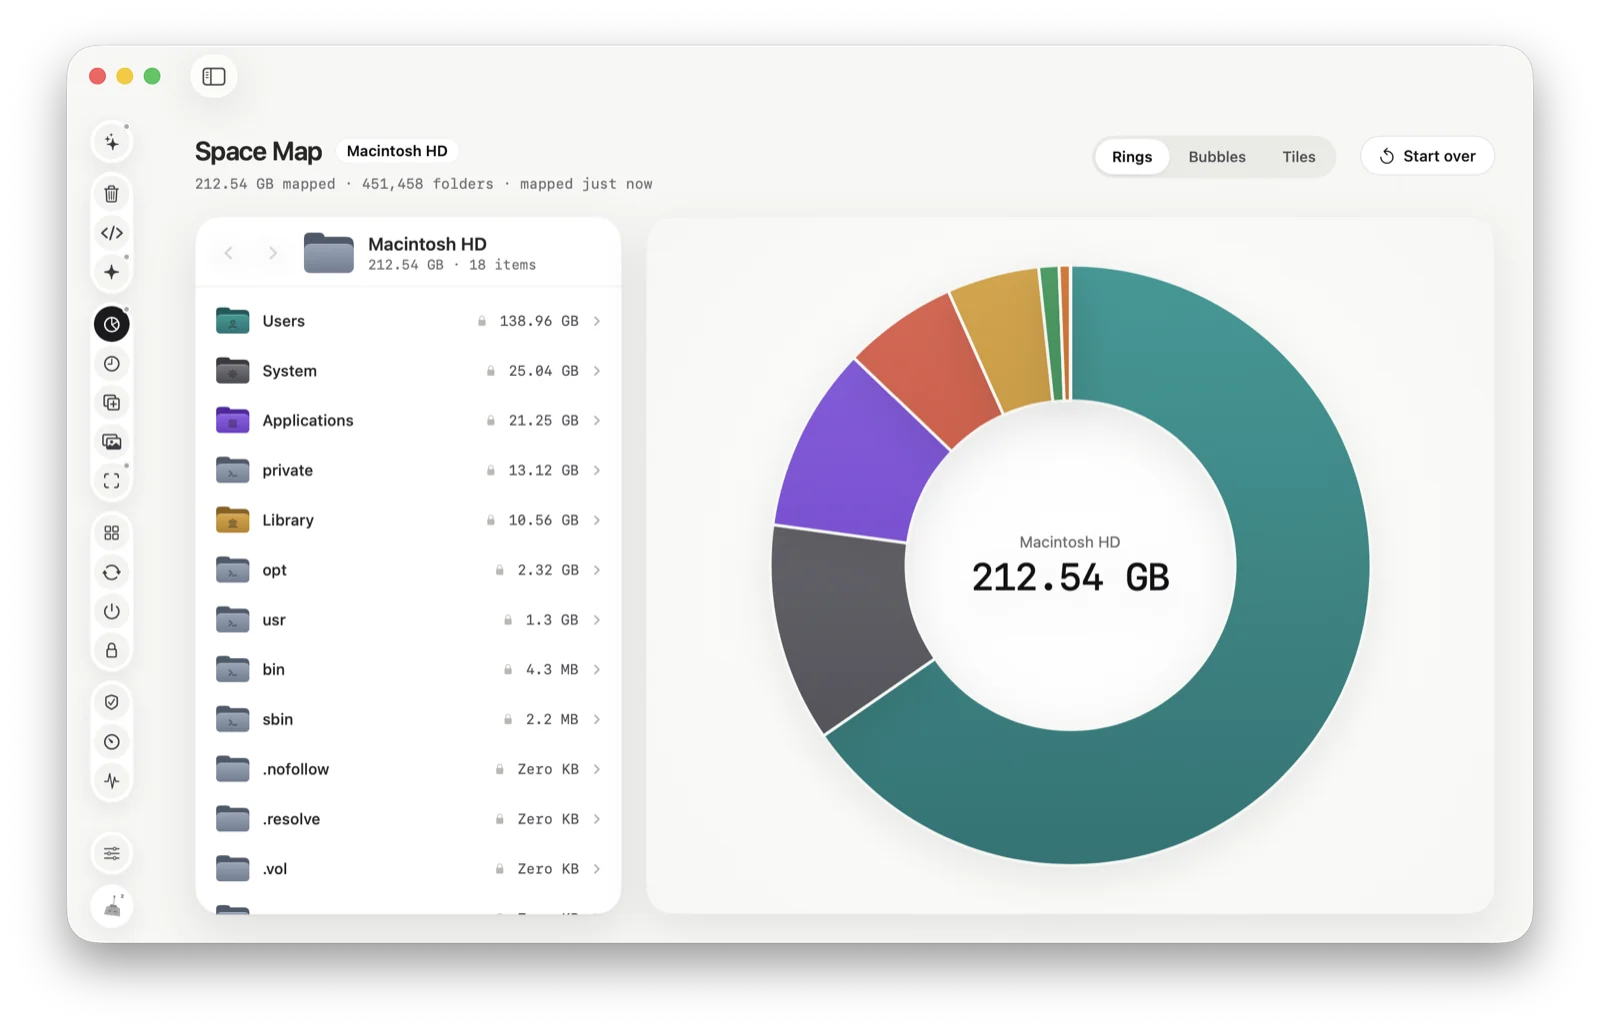Open the sliders settings sidebar icon

coord(112,854)
